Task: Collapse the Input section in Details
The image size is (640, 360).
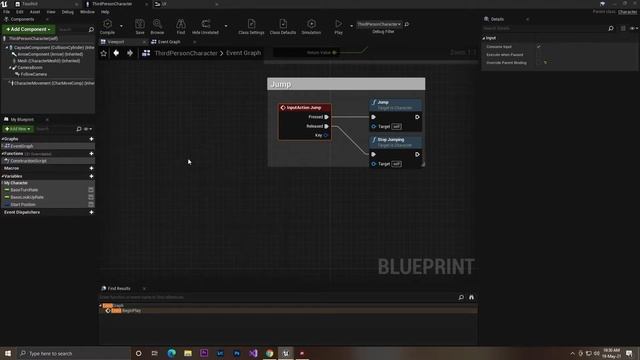Action: point(484,38)
